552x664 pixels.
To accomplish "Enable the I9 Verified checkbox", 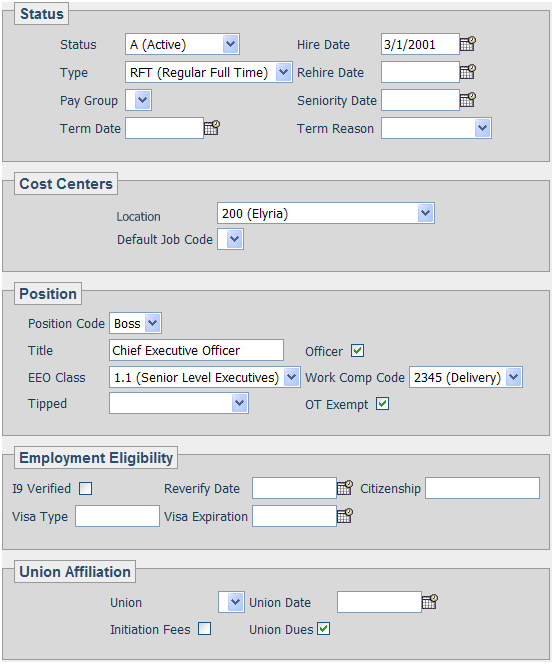I will point(86,488).
